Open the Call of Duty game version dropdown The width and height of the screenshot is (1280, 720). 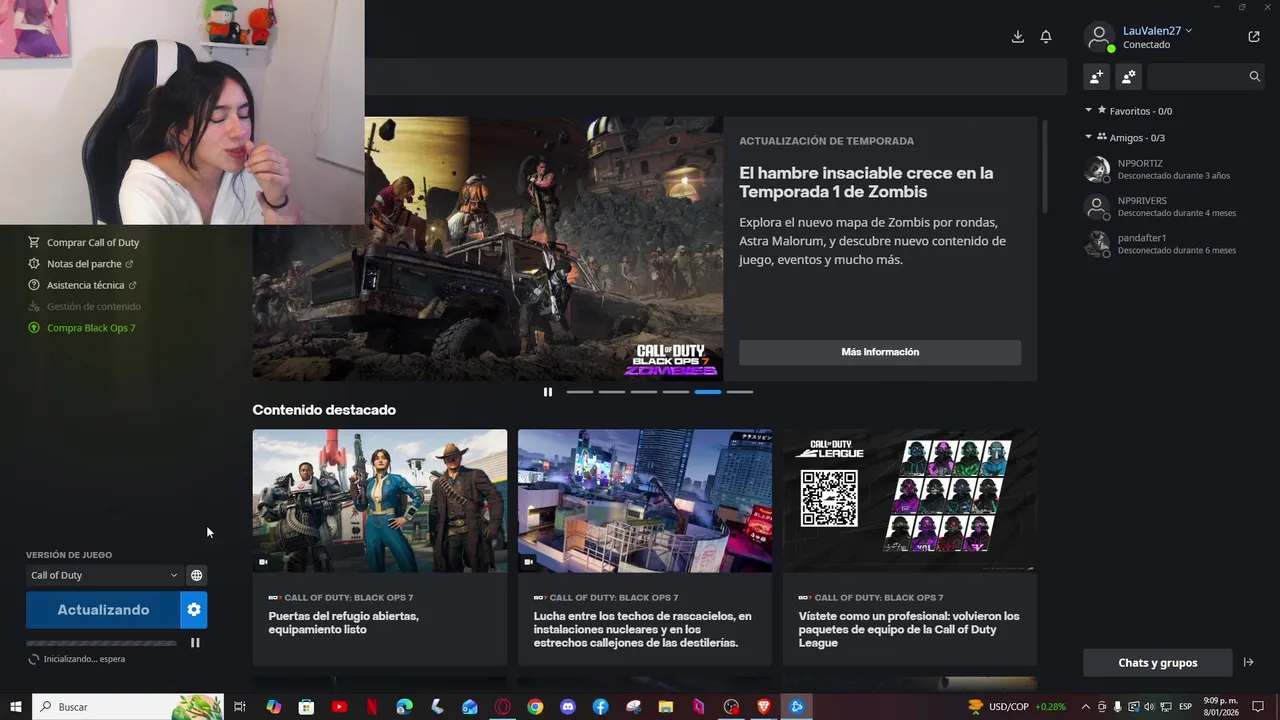coord(104,575)
